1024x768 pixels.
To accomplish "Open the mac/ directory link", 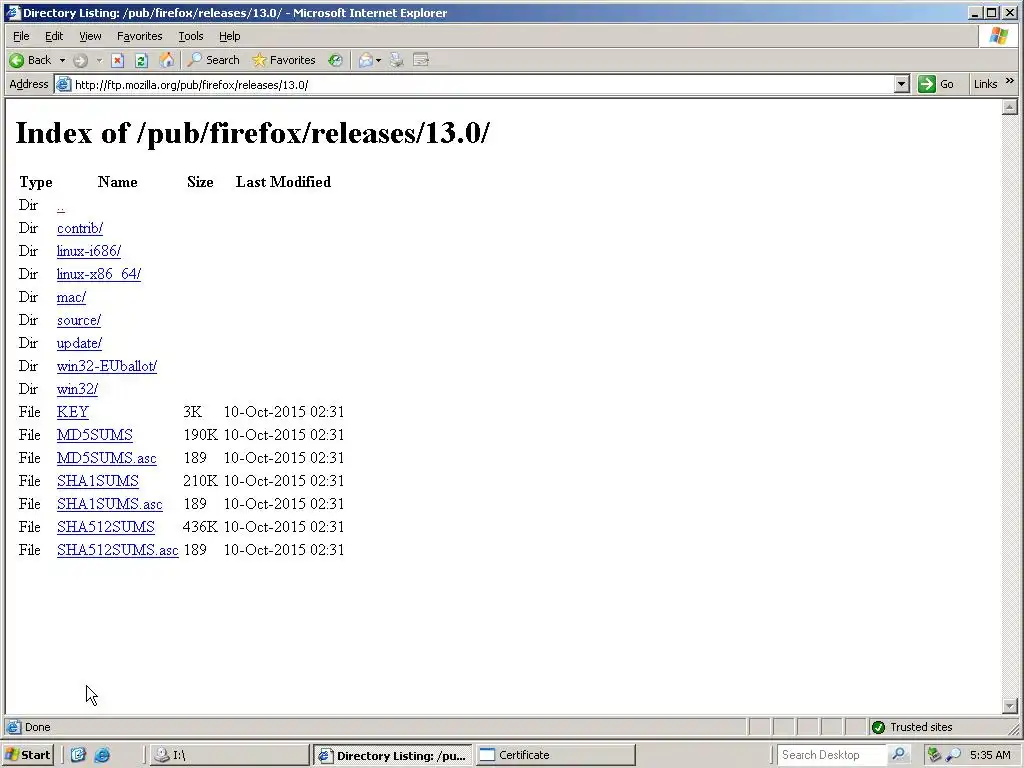I will click(x=71, y=298).
